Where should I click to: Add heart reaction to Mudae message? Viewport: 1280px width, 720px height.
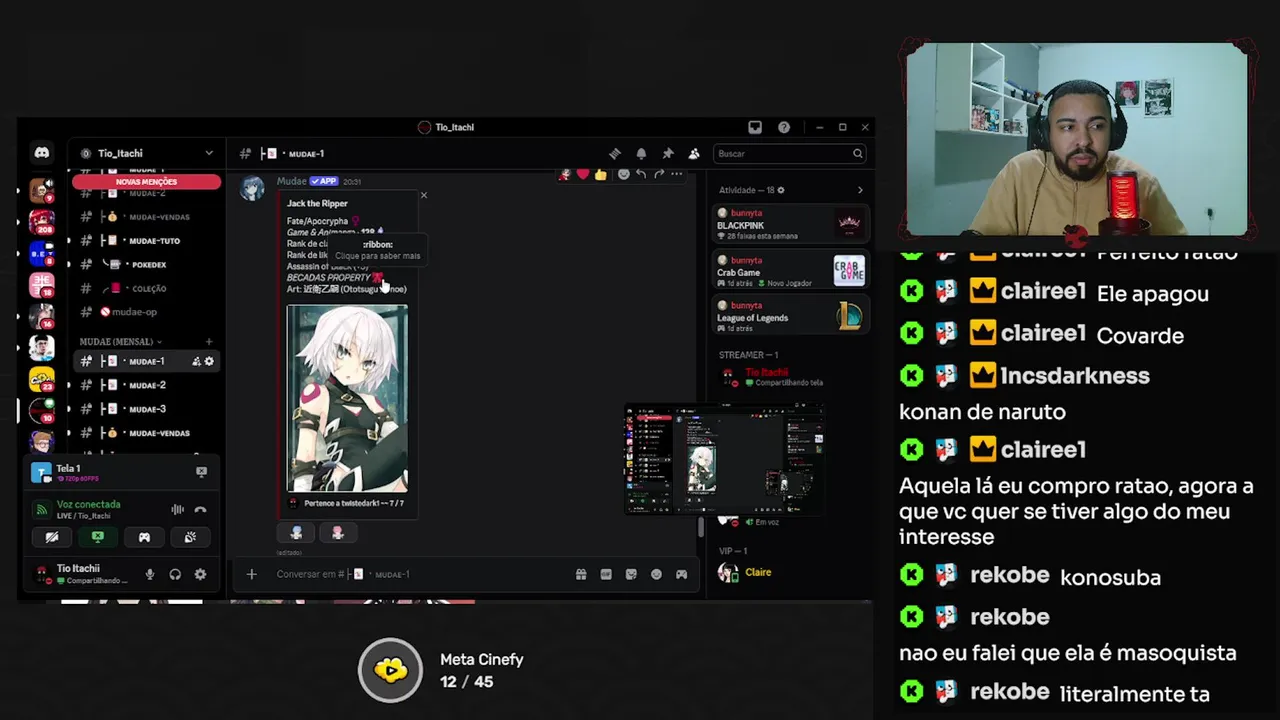tap(583, 174)
